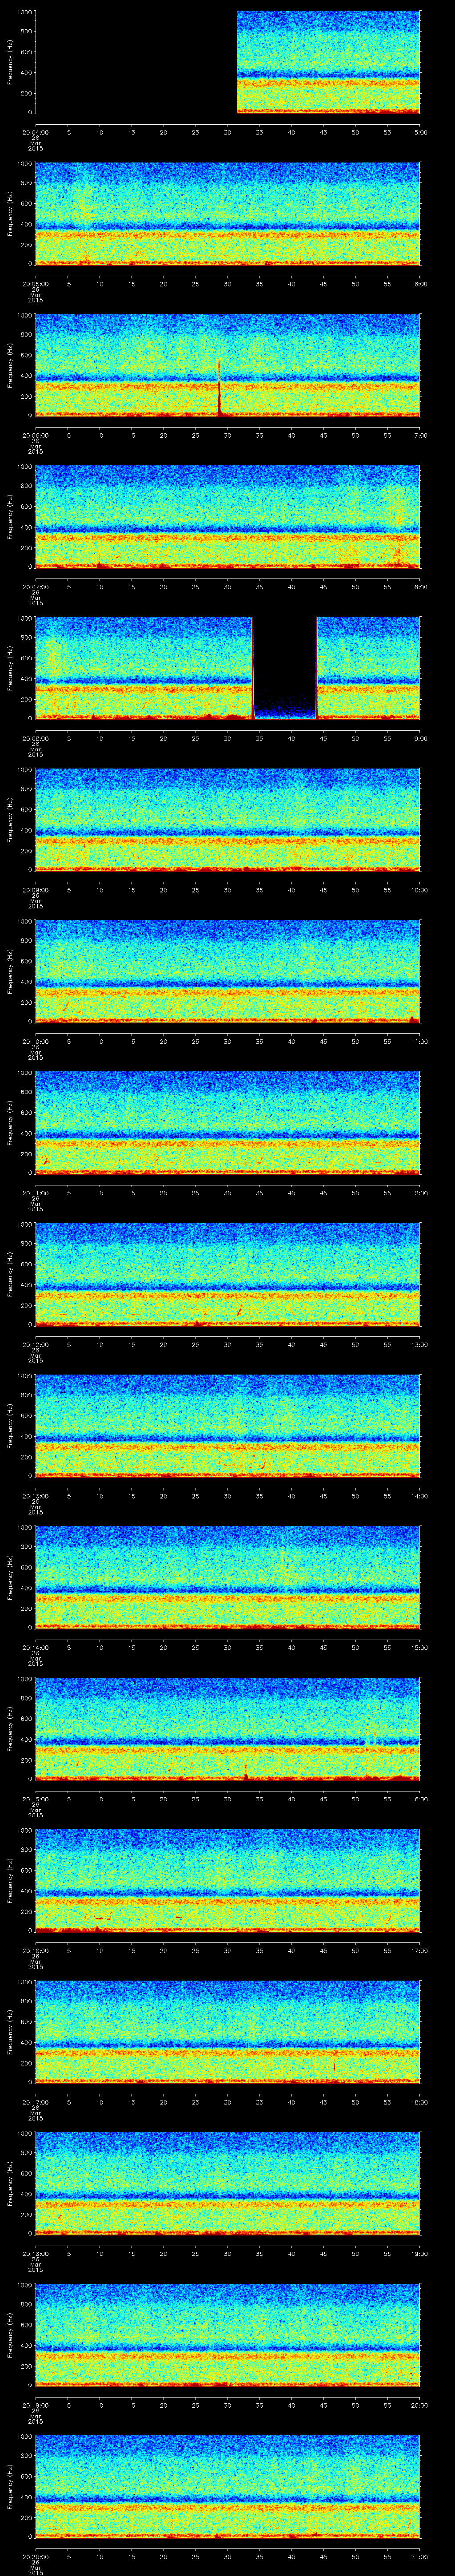The image size is (455, 2576).
Task: Click the 20:15:00 start time label
Action: 35,1799
